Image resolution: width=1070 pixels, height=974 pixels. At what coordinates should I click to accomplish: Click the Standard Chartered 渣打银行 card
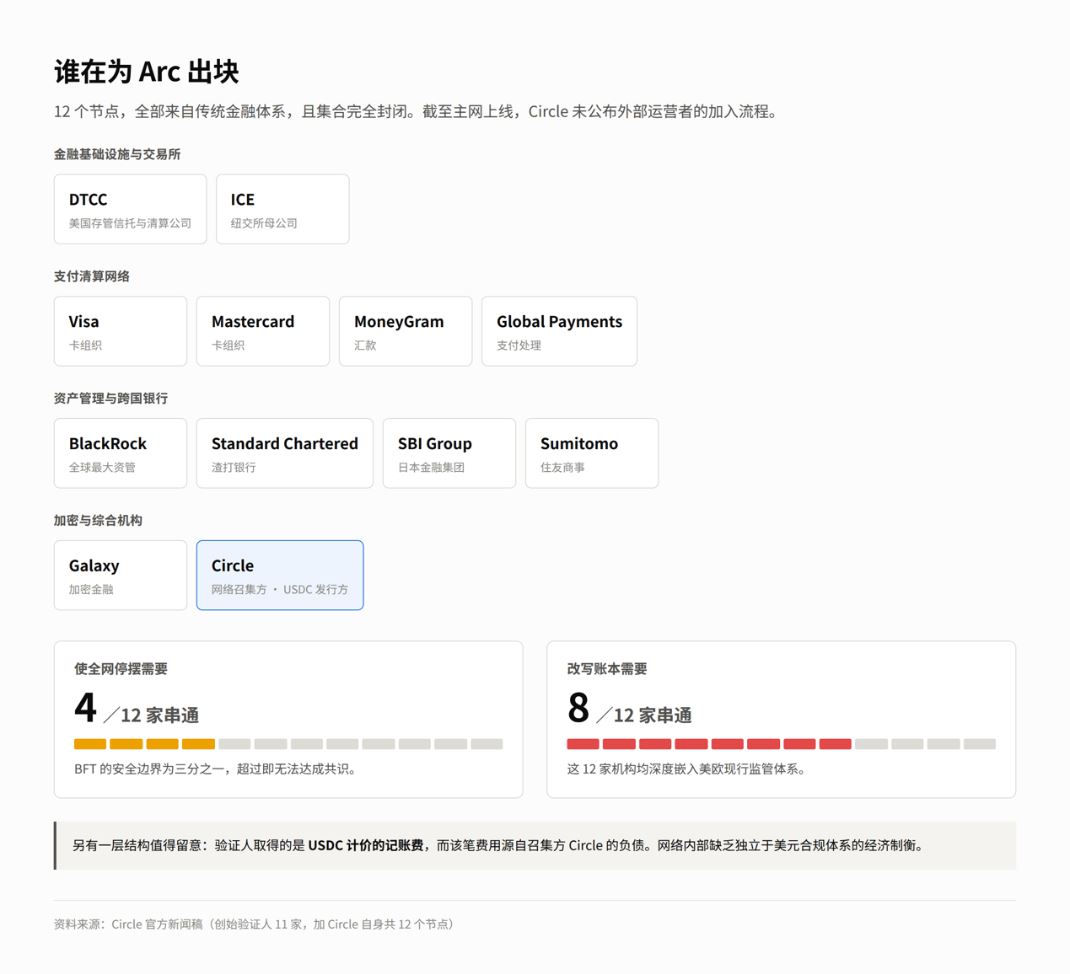tap(285, 453)
